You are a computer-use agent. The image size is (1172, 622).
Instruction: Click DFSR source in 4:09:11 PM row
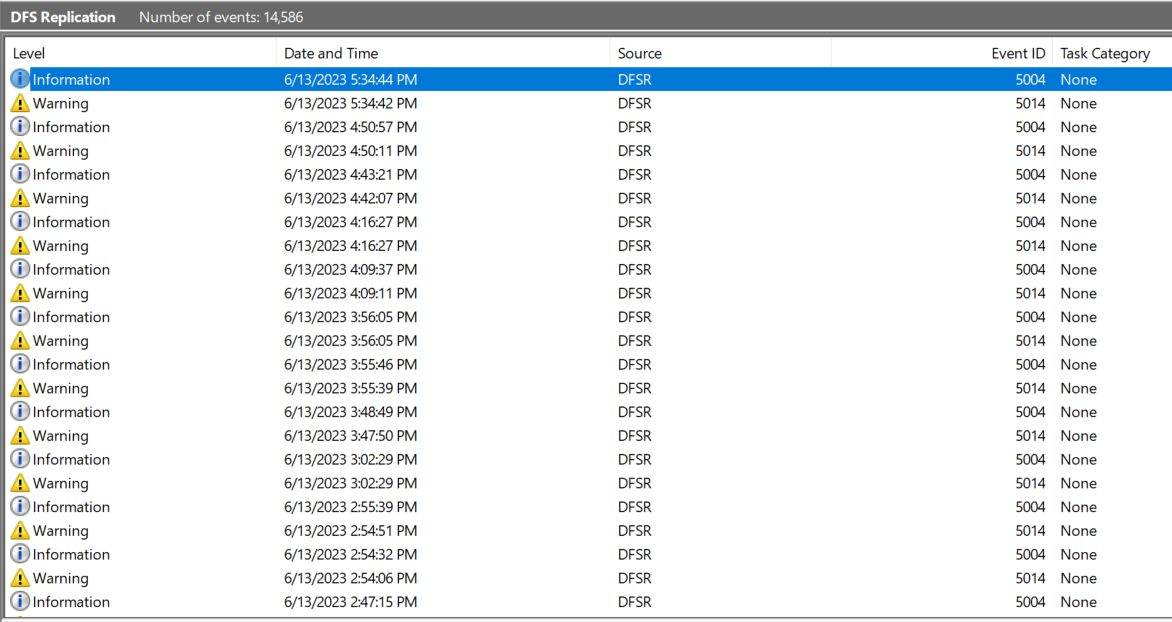[635, 293]
